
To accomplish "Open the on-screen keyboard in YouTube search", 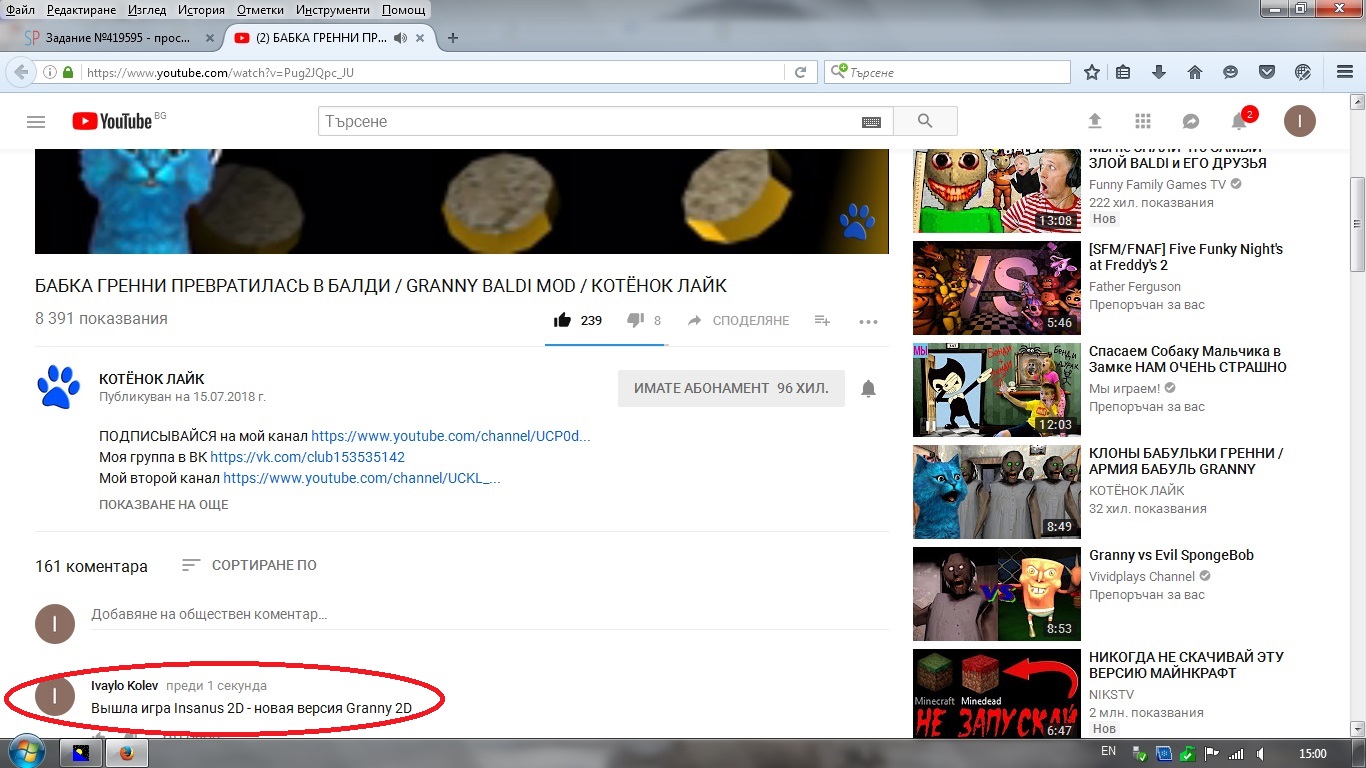I will (871, 122).
